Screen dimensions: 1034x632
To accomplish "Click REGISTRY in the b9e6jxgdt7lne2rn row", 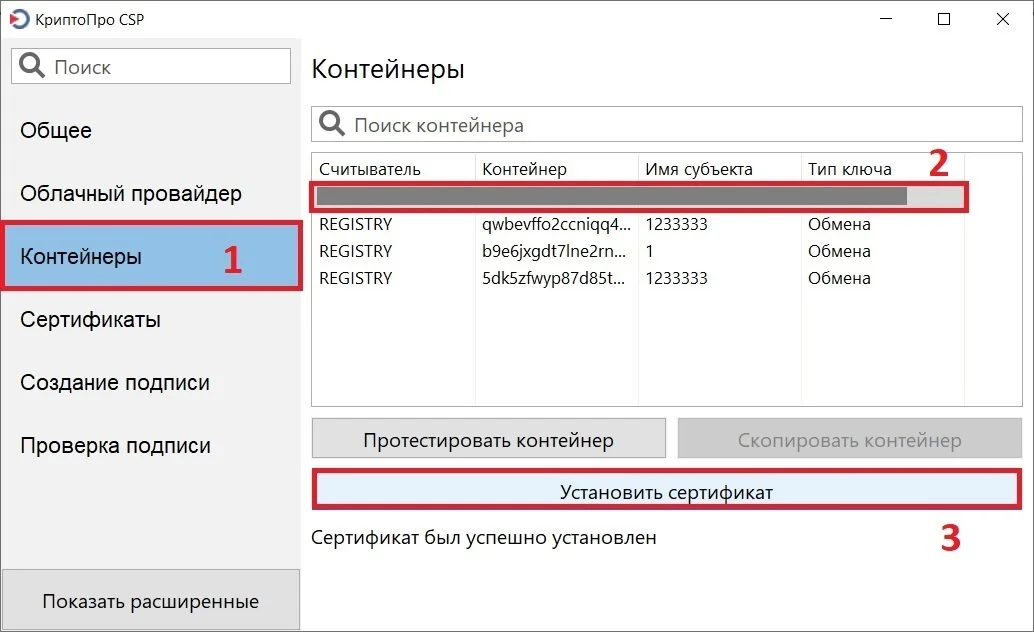I will click(355, 251).
